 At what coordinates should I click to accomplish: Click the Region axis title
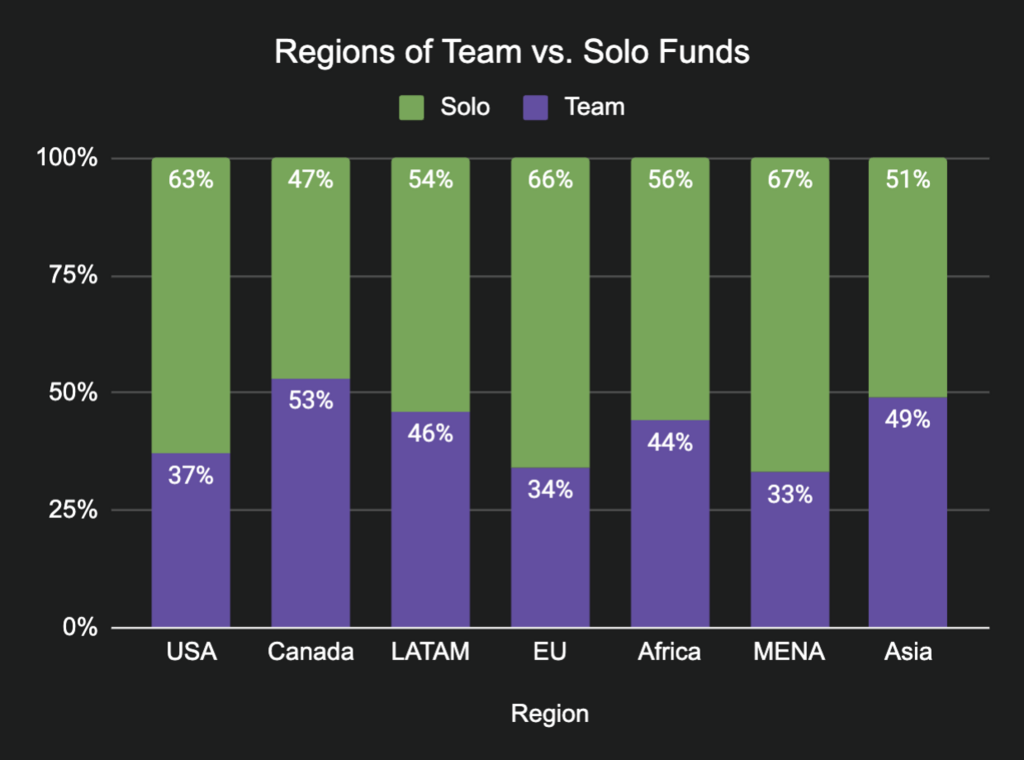549,714
